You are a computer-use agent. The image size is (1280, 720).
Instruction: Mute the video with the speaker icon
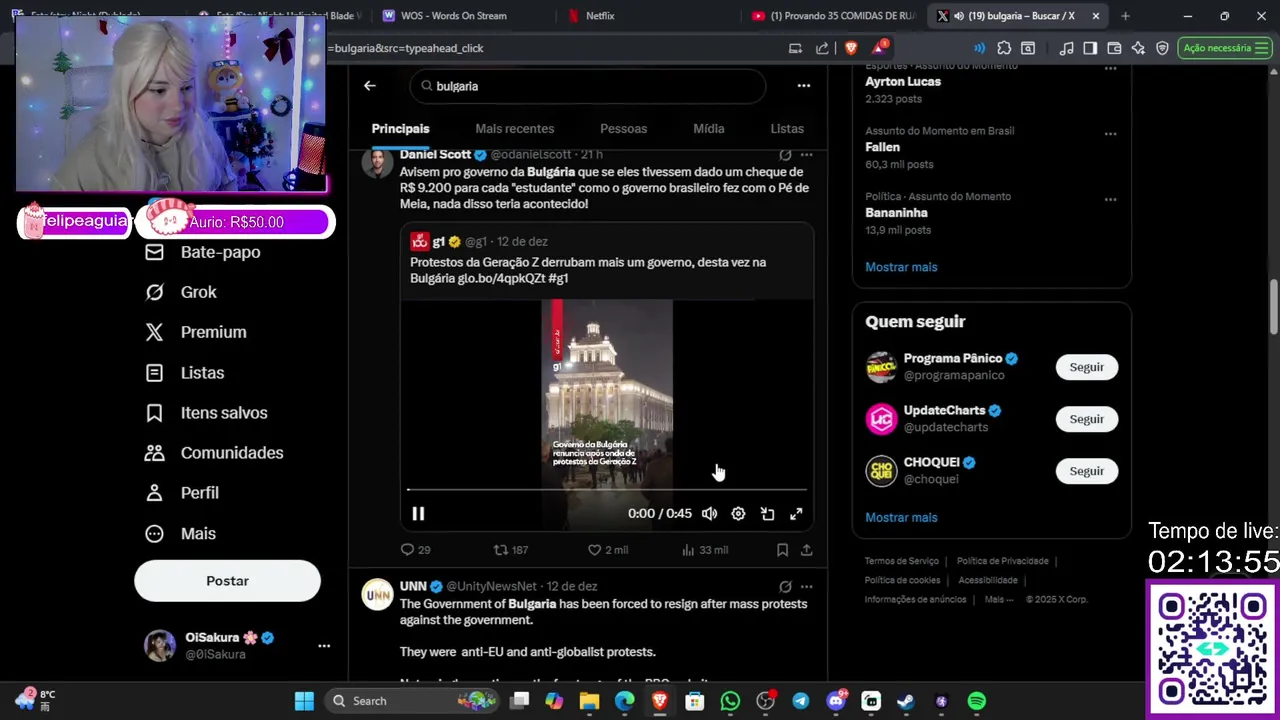[x=709, y=513]
